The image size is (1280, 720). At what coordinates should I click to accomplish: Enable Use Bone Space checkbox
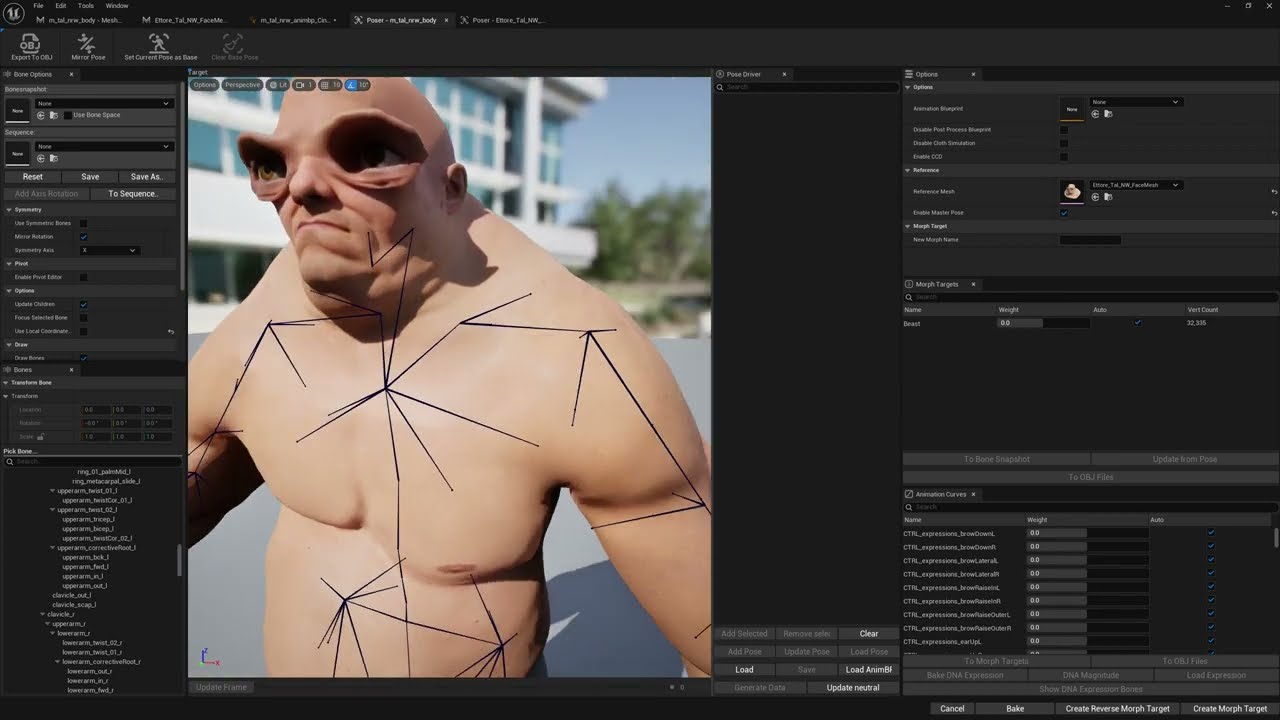[x=67, y=115]
